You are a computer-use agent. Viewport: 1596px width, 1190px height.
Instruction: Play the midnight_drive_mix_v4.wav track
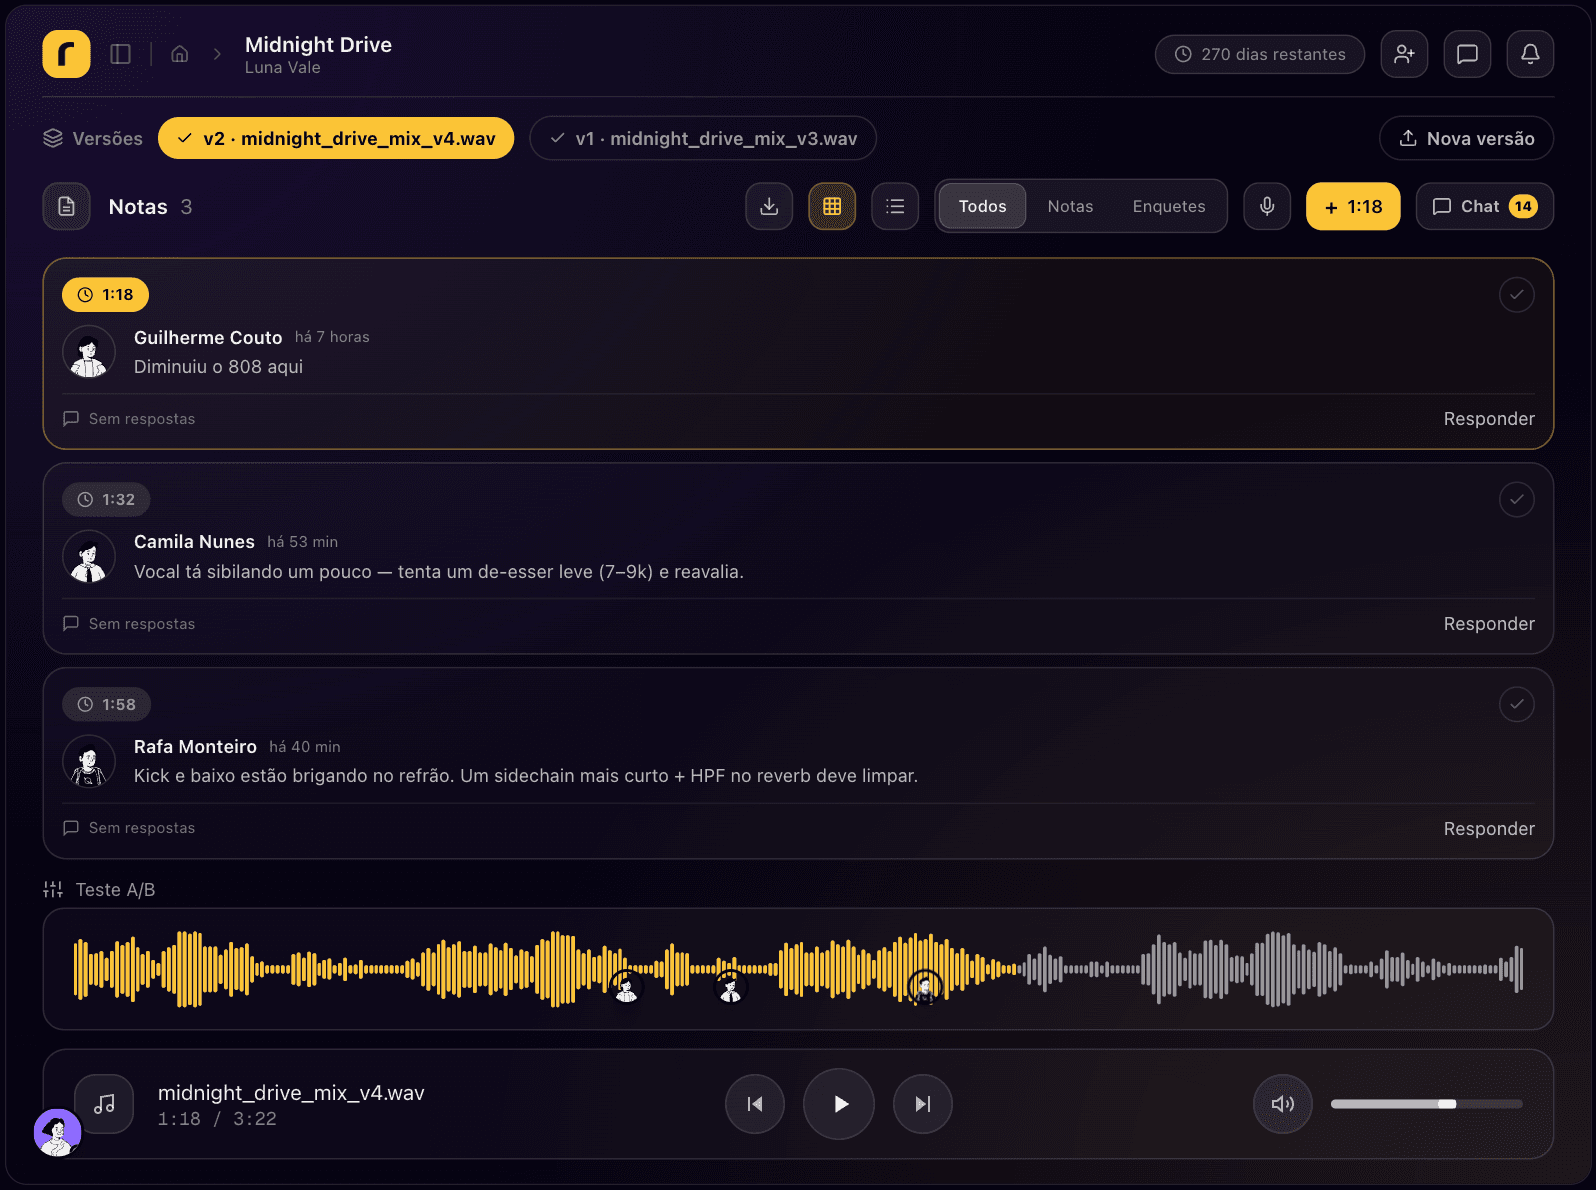pos(839,1104)
